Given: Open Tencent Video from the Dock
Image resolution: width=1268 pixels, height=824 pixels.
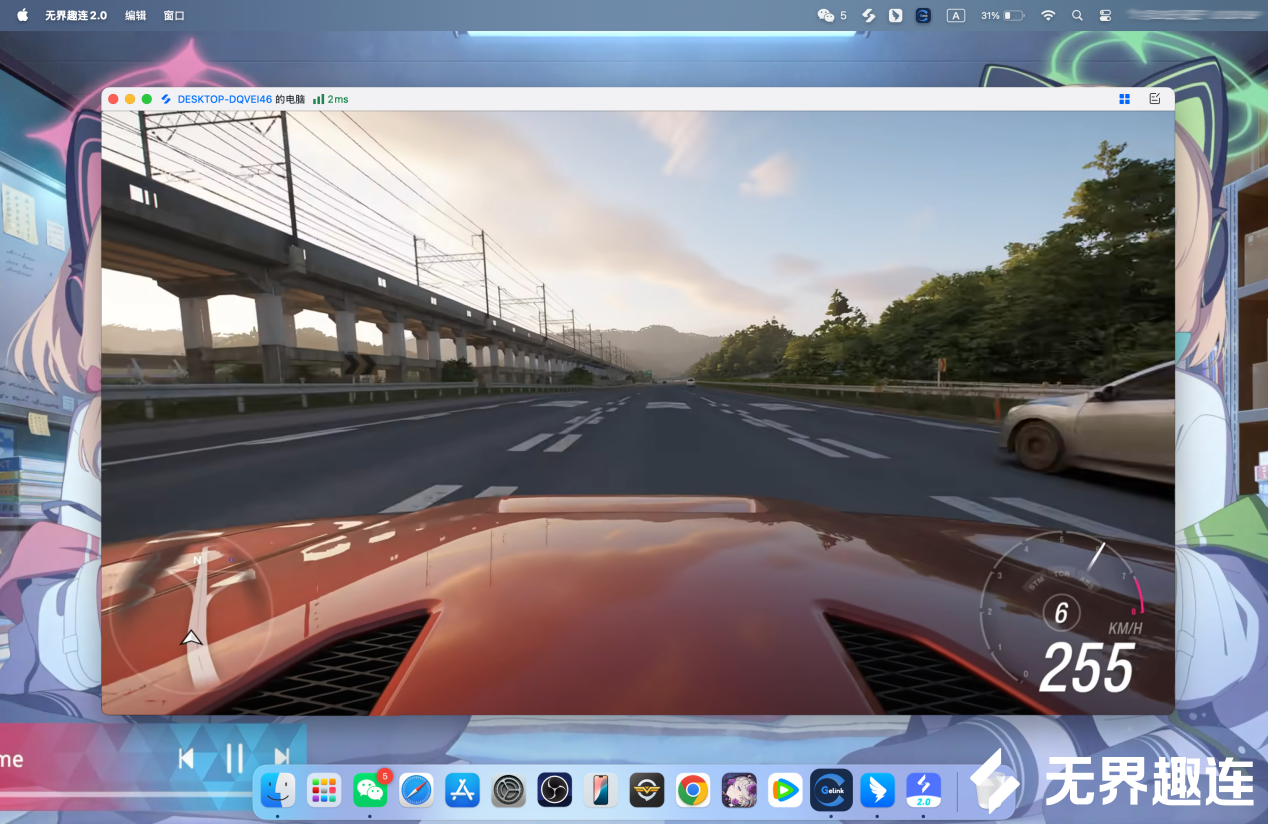Looking at the screenshot, I should click(785, 790).
